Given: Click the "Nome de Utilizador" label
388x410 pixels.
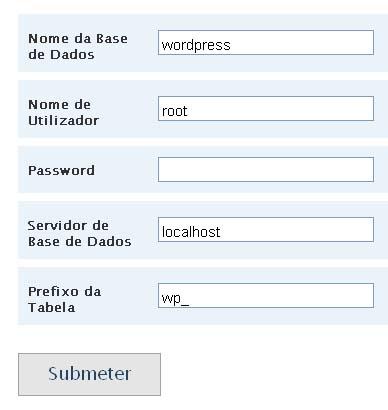Looking at the screenshot, I should (x=63, y=112).
